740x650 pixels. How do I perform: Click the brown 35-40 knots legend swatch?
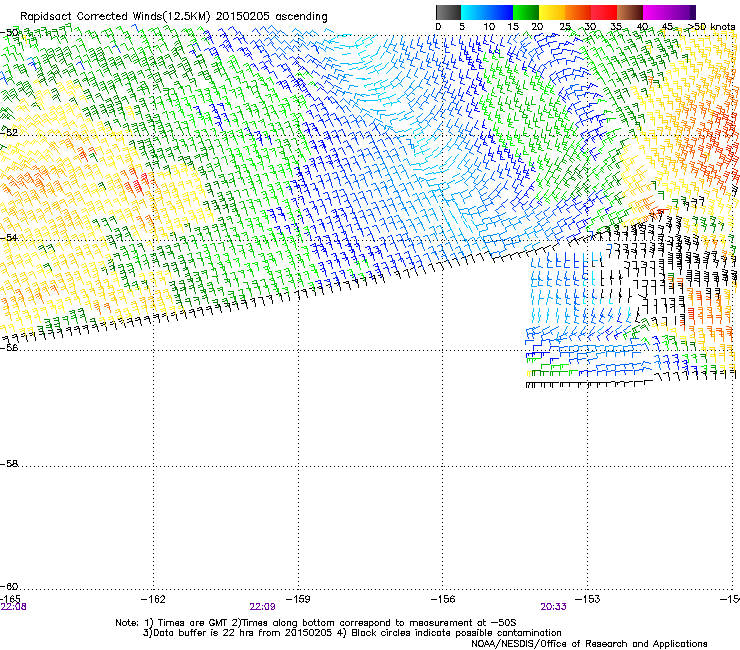(630, 12)
